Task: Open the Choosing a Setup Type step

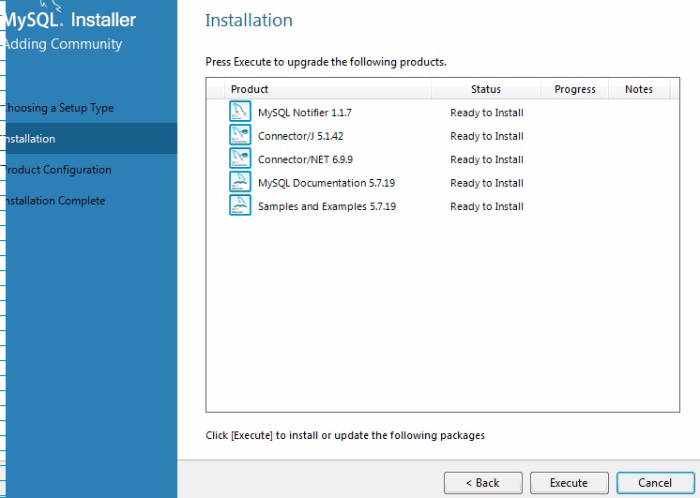Action: (58, 108)
